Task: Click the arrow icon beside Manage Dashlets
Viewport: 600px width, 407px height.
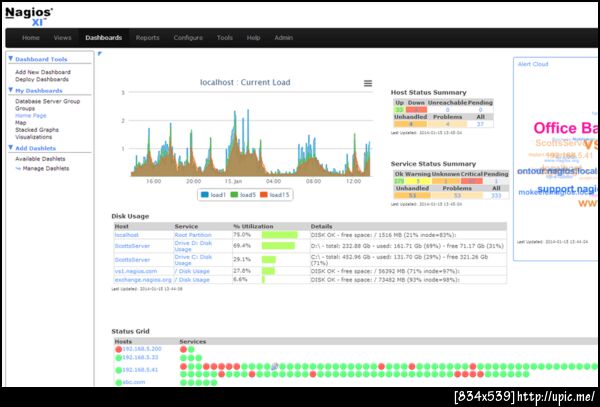Action: click(x=18, y=168)
